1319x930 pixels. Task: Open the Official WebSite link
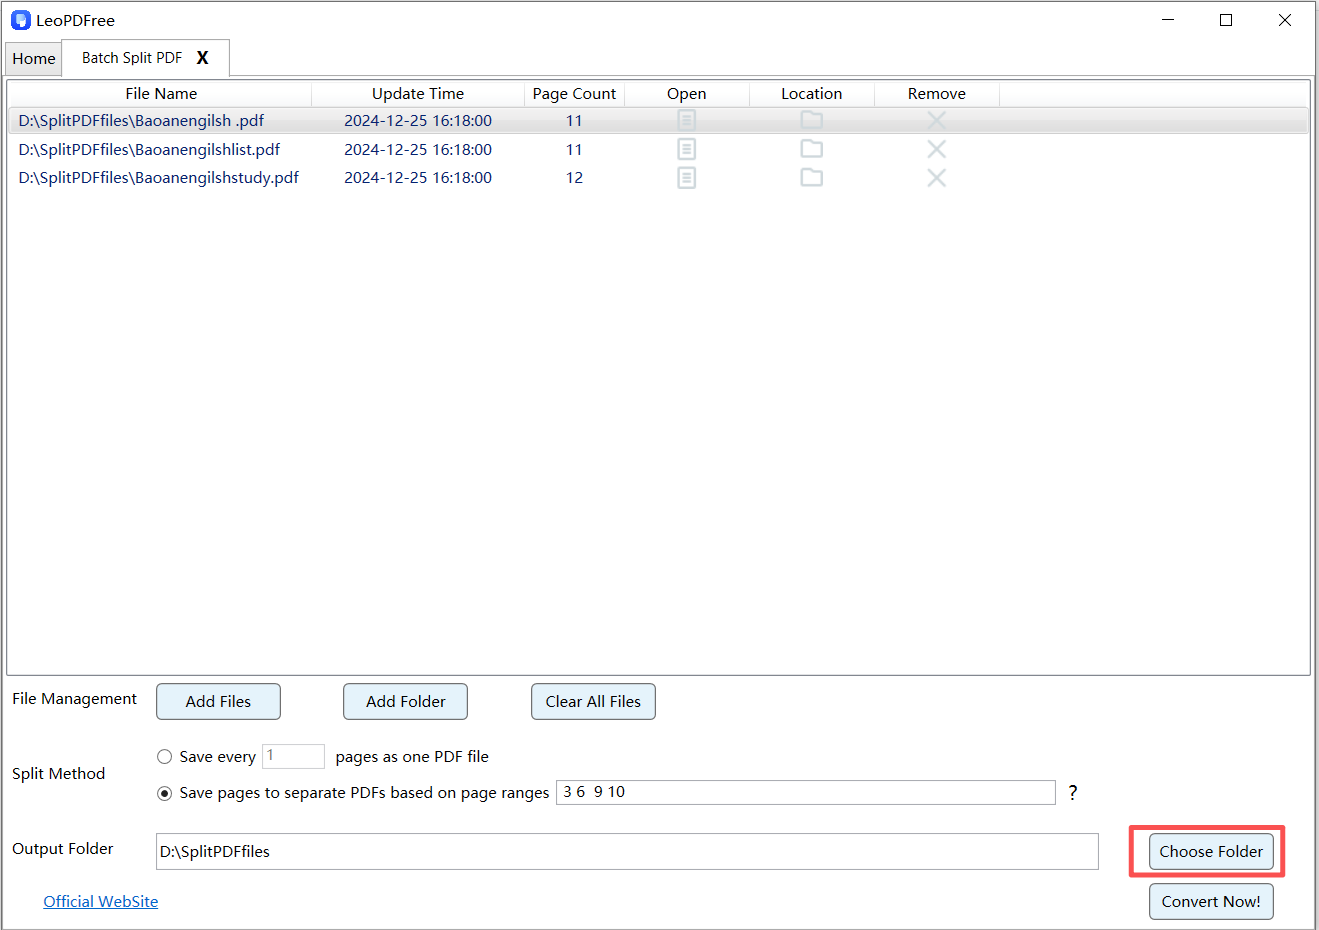(101, 902)
